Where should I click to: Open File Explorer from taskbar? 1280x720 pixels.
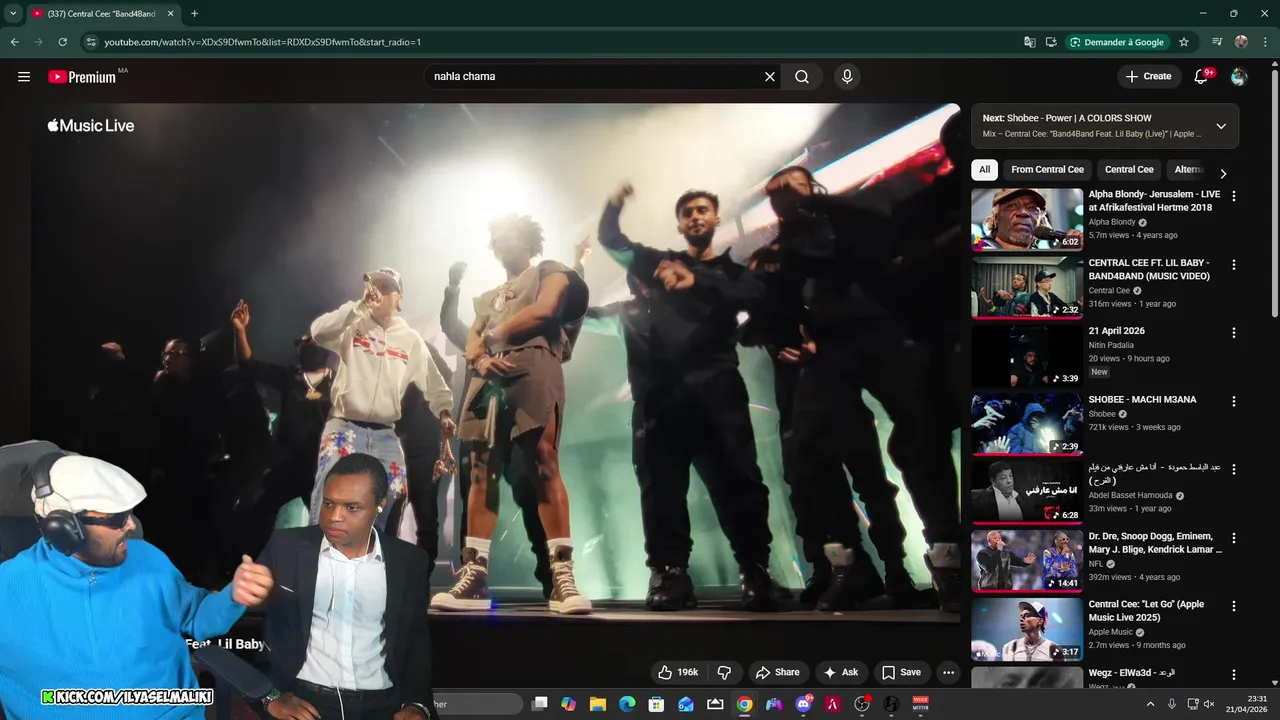[598, 704]
